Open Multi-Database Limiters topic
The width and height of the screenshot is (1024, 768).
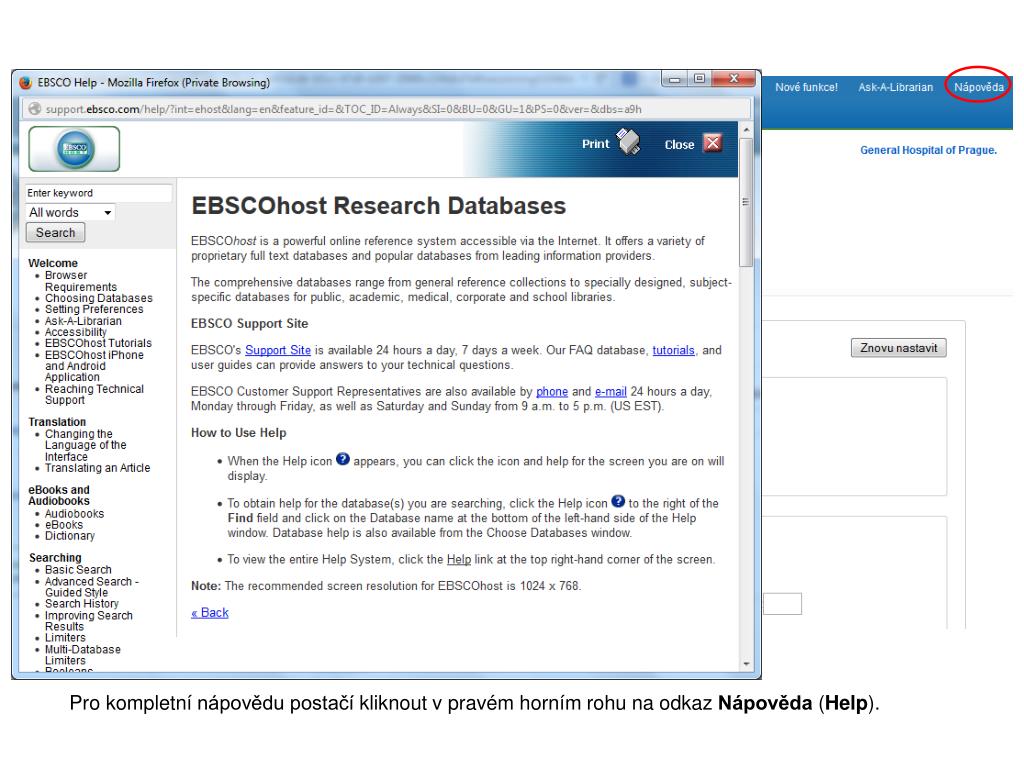(x=83, y=655)
